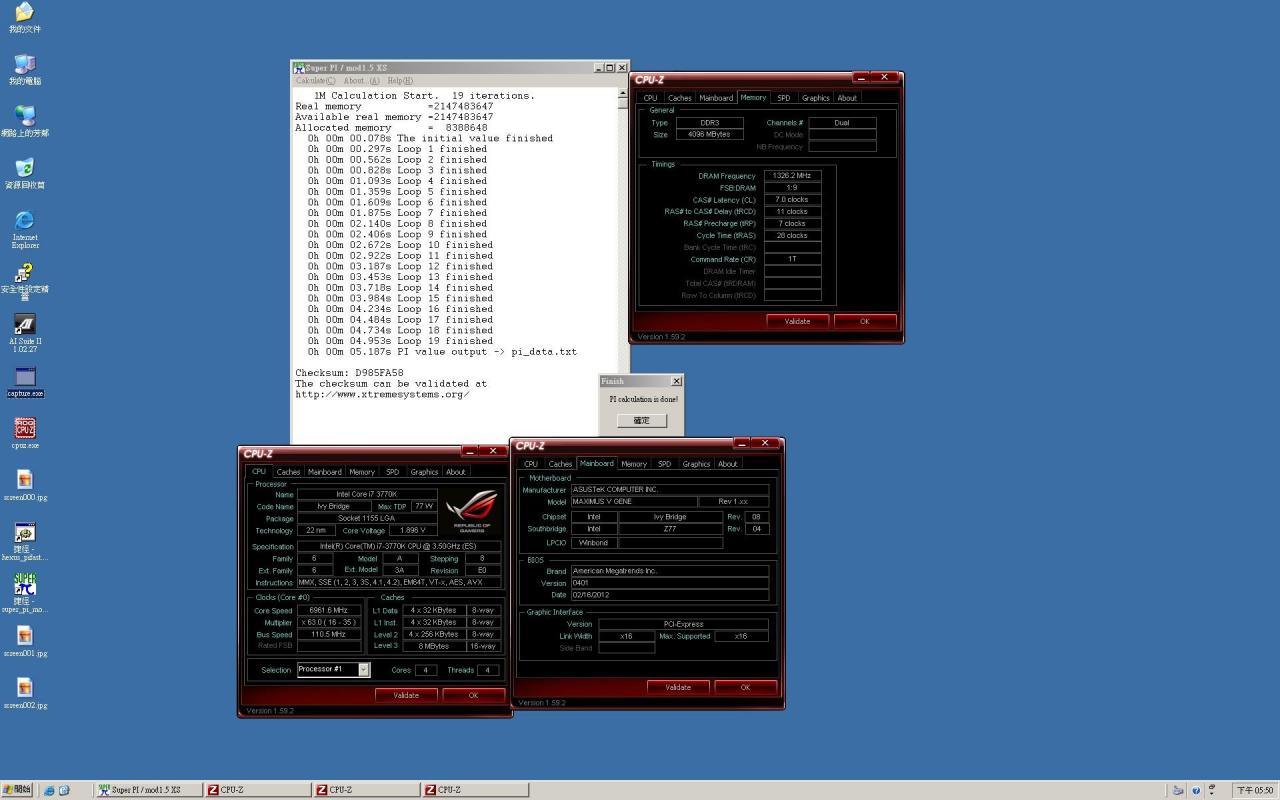
Task: Click the BIOS date 02/16/2012 field
Action: [669, 595]
